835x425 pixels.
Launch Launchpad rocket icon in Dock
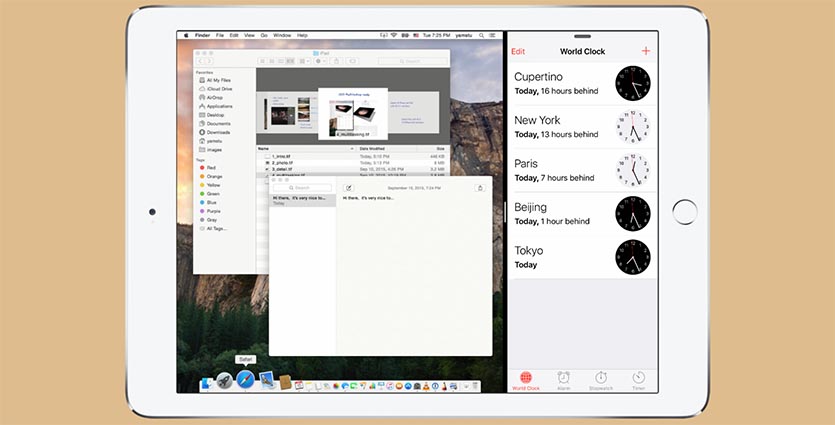point(225,381)
